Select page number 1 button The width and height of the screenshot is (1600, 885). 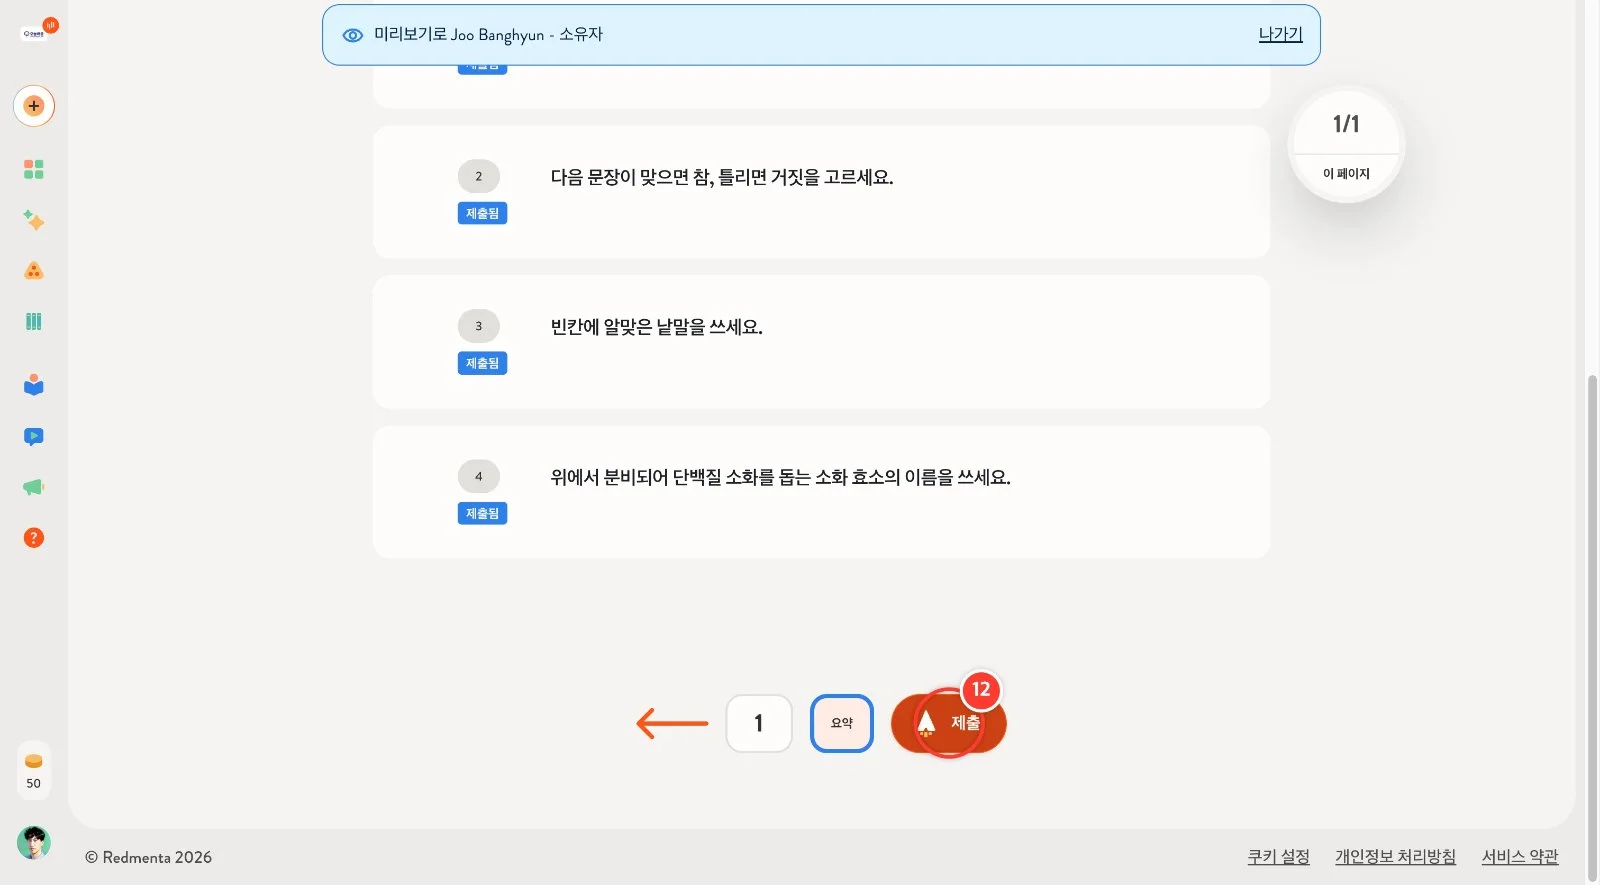759,723
